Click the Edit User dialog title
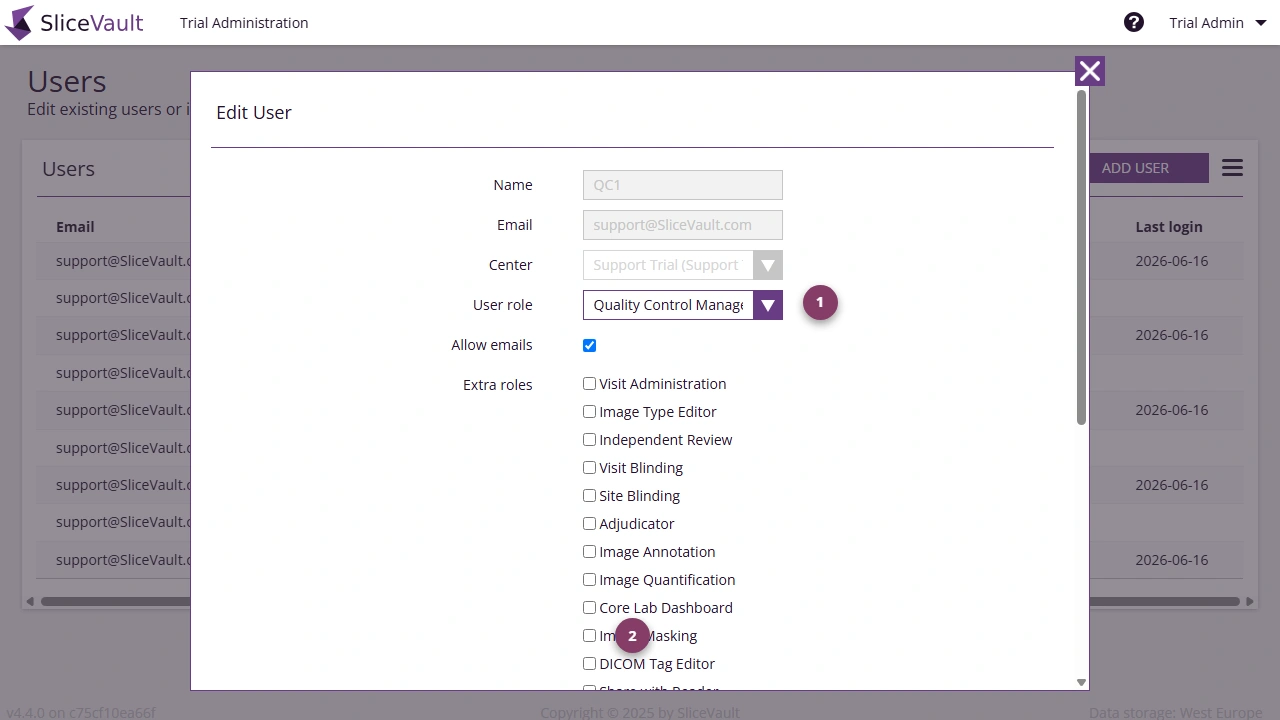The height and width of the screenshot is (720, 1280). pyautogui.click(x=254, y=112)
